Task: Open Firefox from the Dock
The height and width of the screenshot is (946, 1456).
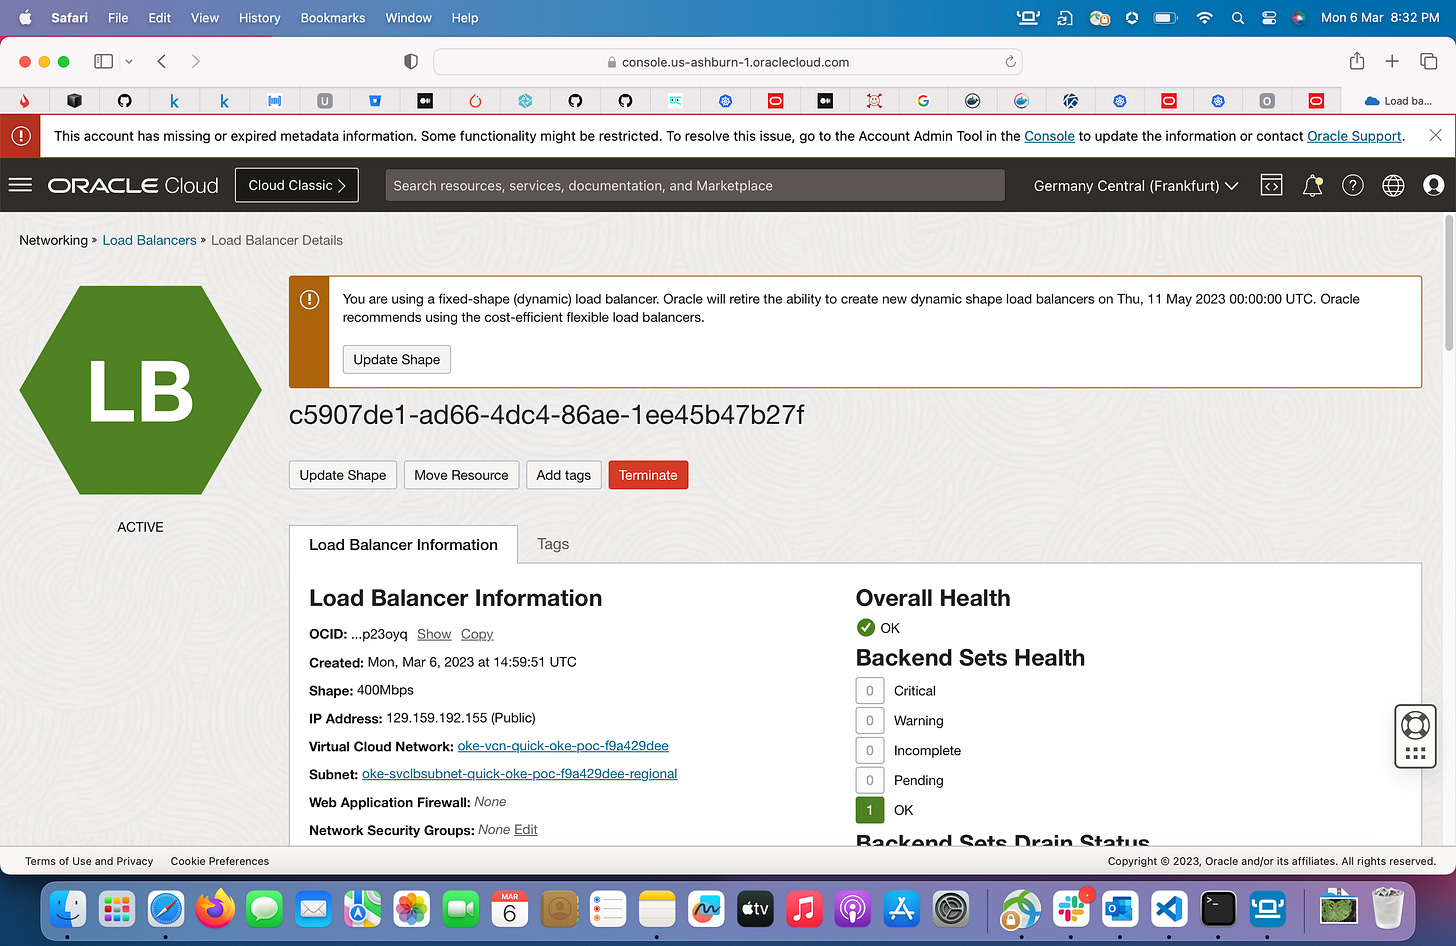Action: (x=215, y=908)
